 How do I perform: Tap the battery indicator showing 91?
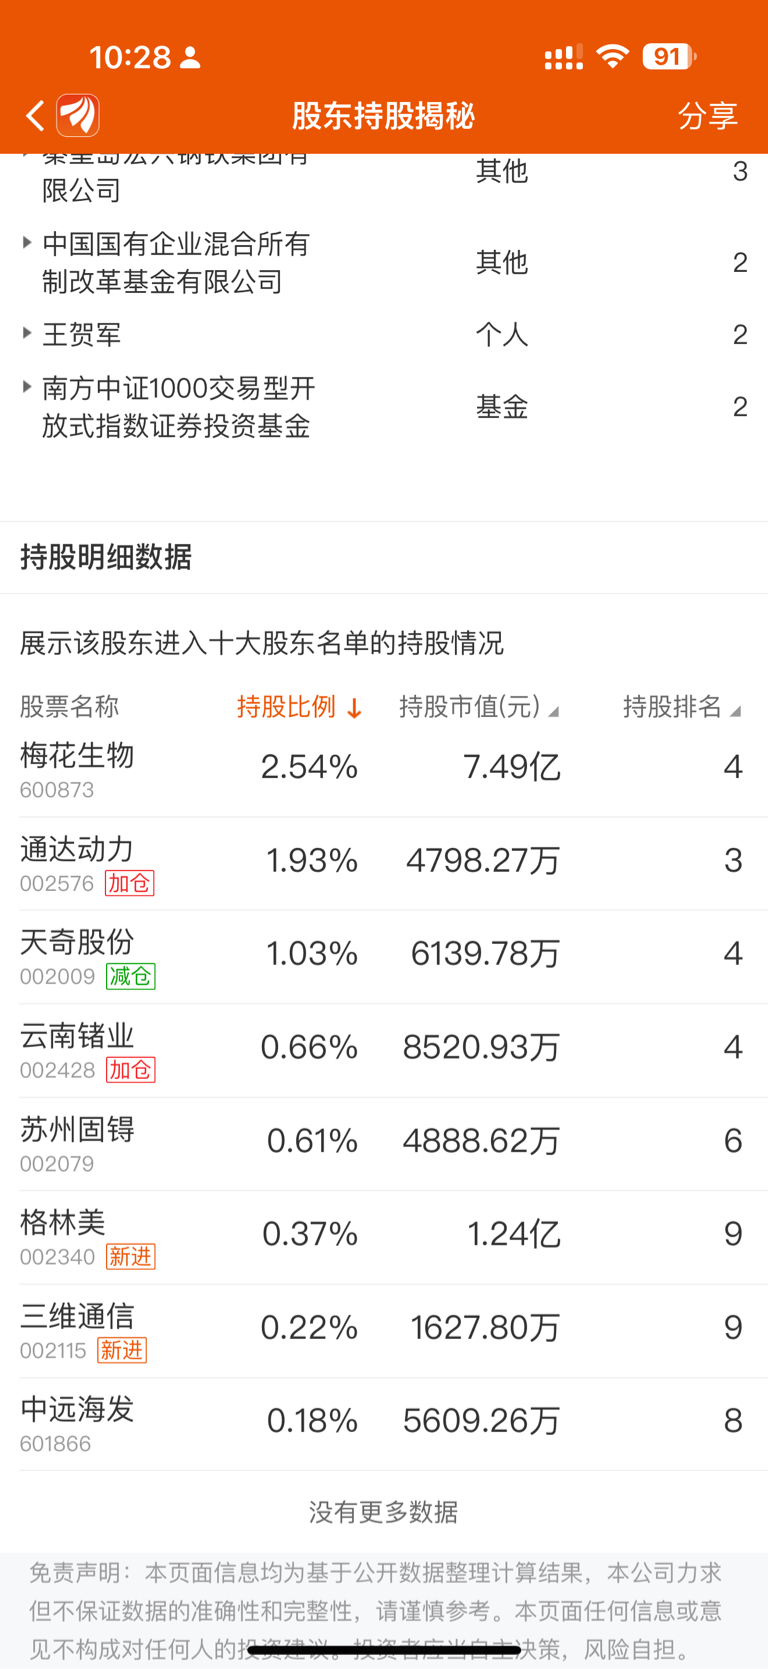[669, 57]
